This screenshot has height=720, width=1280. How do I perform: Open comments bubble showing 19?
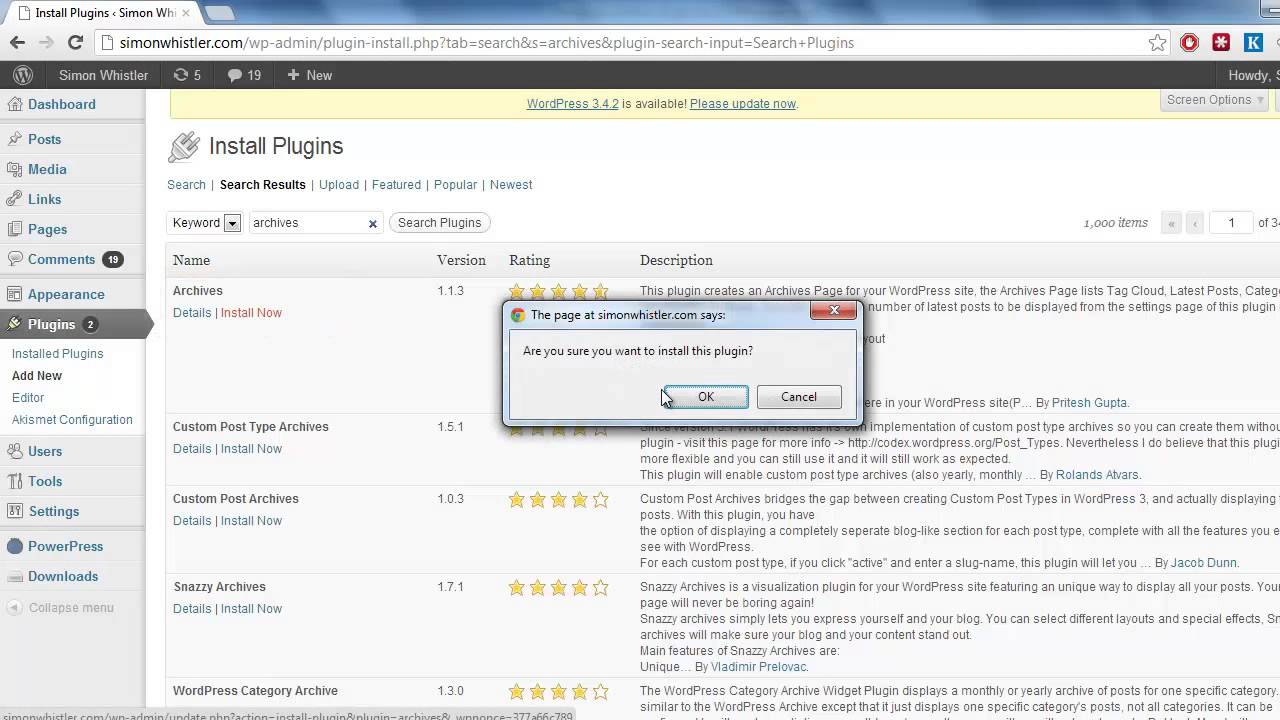[x=245, y=75]
